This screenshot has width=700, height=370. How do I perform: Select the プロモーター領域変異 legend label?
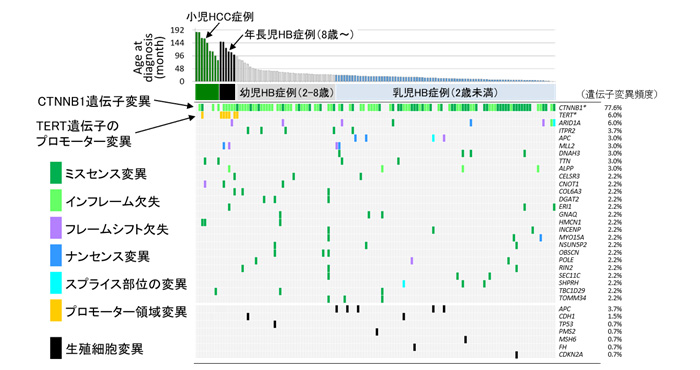126,312
